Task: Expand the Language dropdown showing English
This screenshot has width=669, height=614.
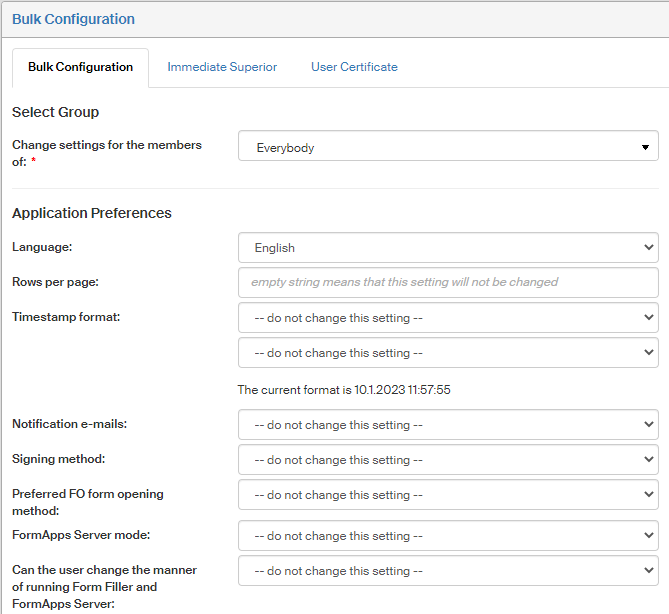Action: pyautogui.click(x=448, y=247)
